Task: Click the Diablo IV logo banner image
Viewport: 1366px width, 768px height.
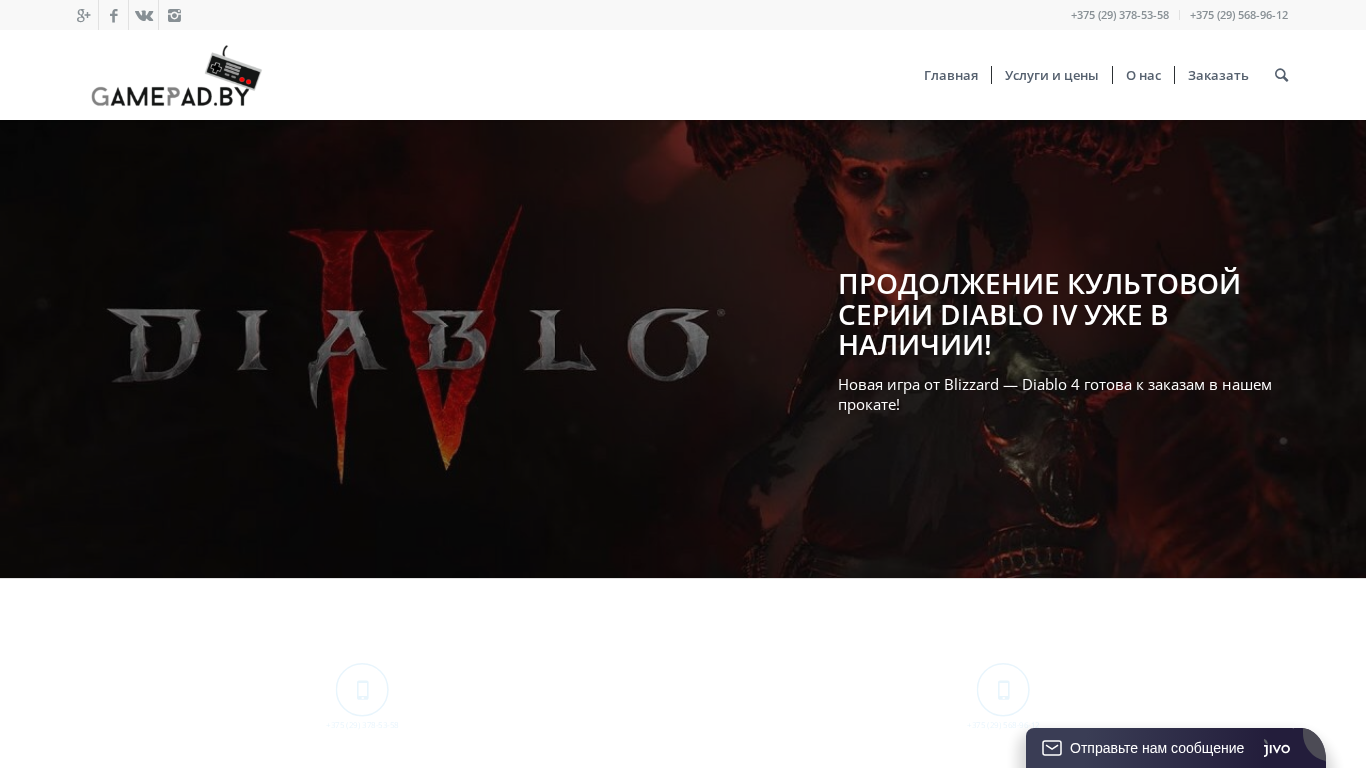Action: pos(415,346)
